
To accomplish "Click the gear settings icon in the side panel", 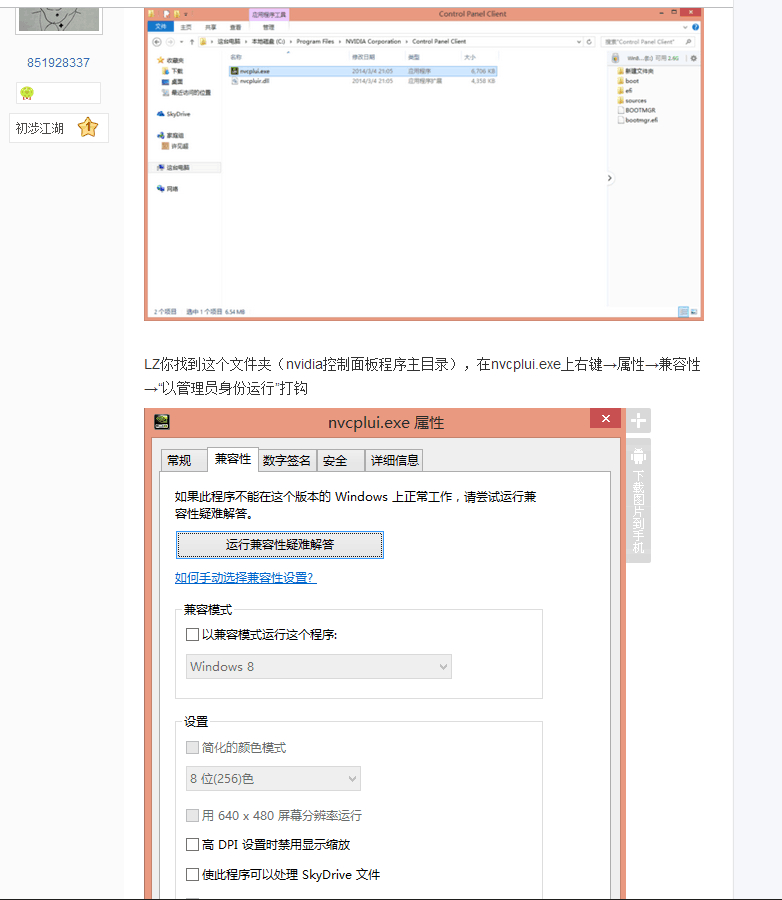I will click(694, 59).
